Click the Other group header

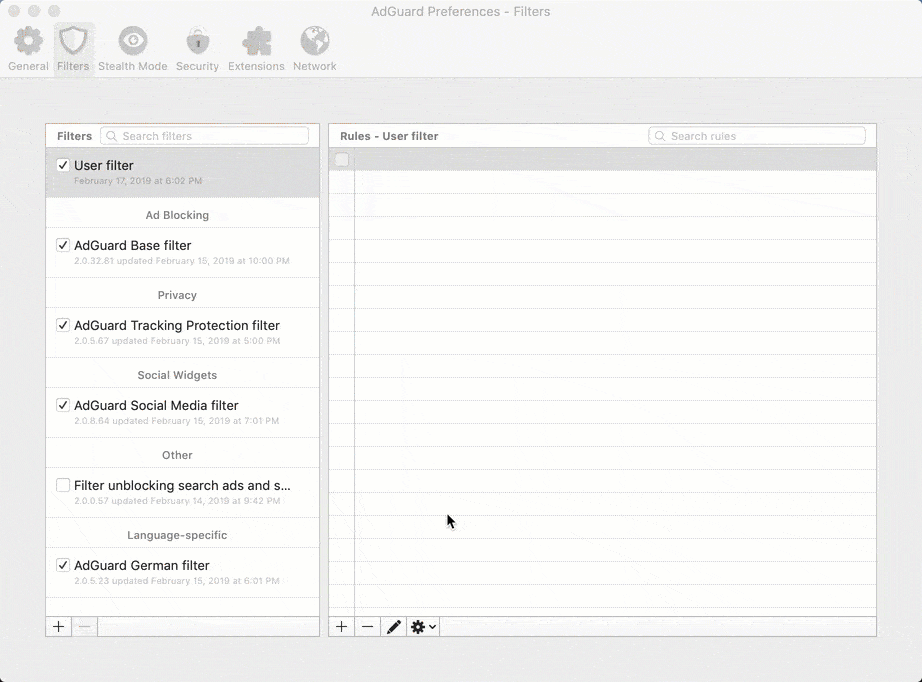pyautogui.click(x=177, y=455)
